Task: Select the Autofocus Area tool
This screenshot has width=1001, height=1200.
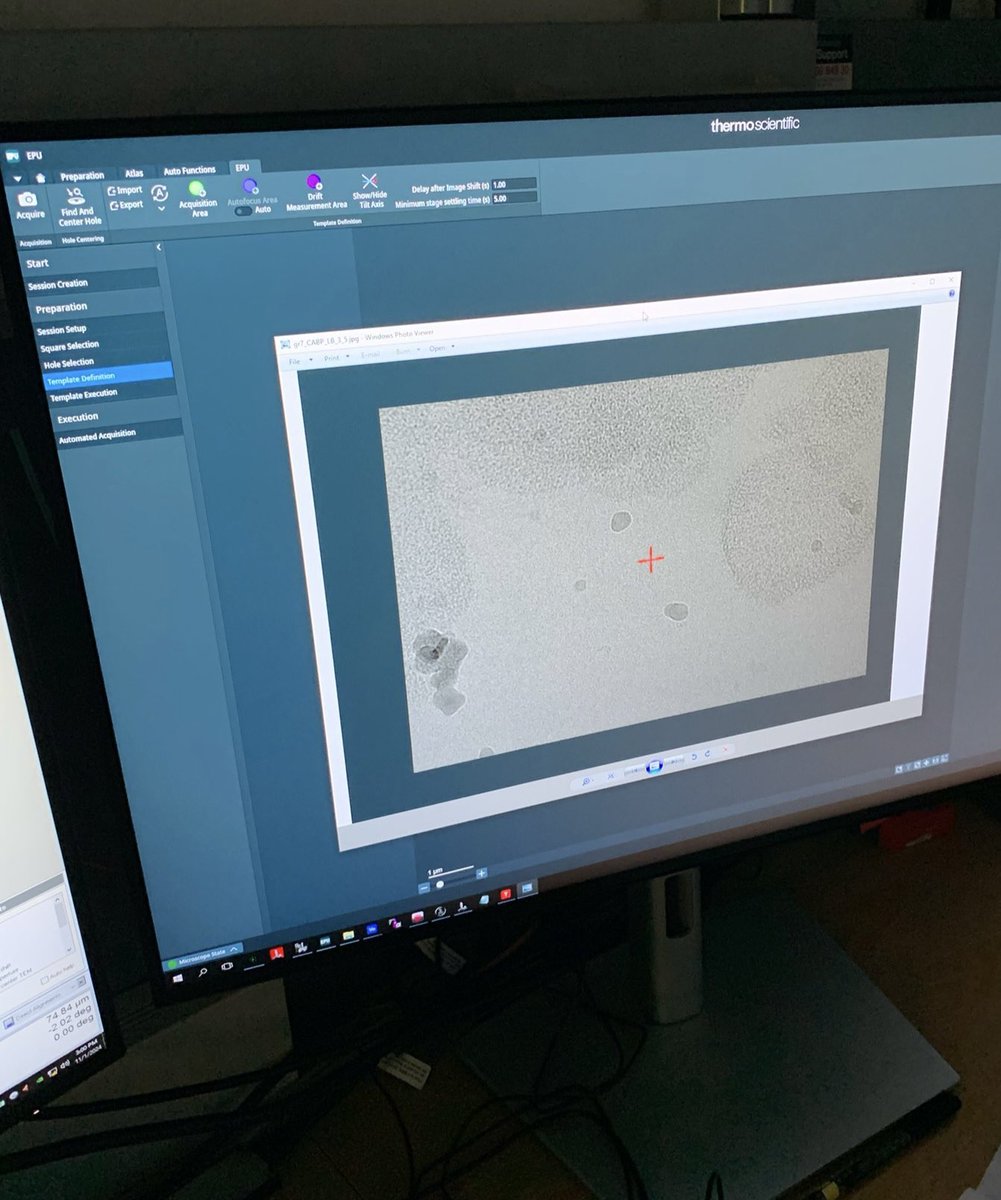Action: 251,192
